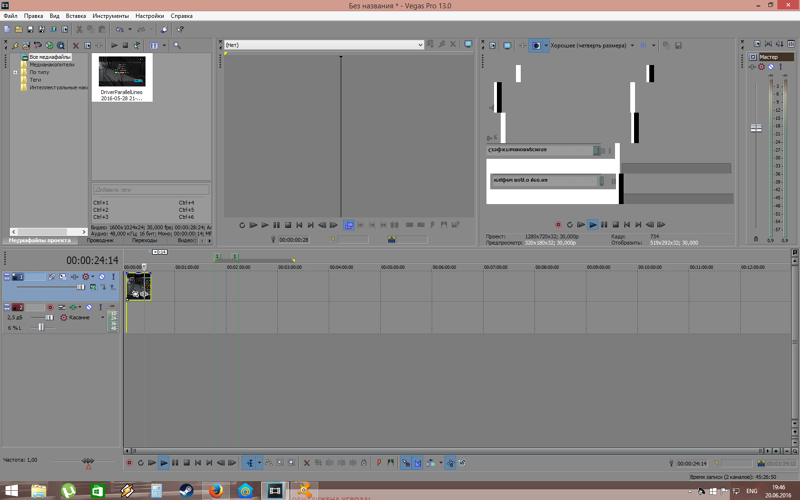800x500 pixels.
Task: Switch to the 'Проводник' tab
Action: 100,240
